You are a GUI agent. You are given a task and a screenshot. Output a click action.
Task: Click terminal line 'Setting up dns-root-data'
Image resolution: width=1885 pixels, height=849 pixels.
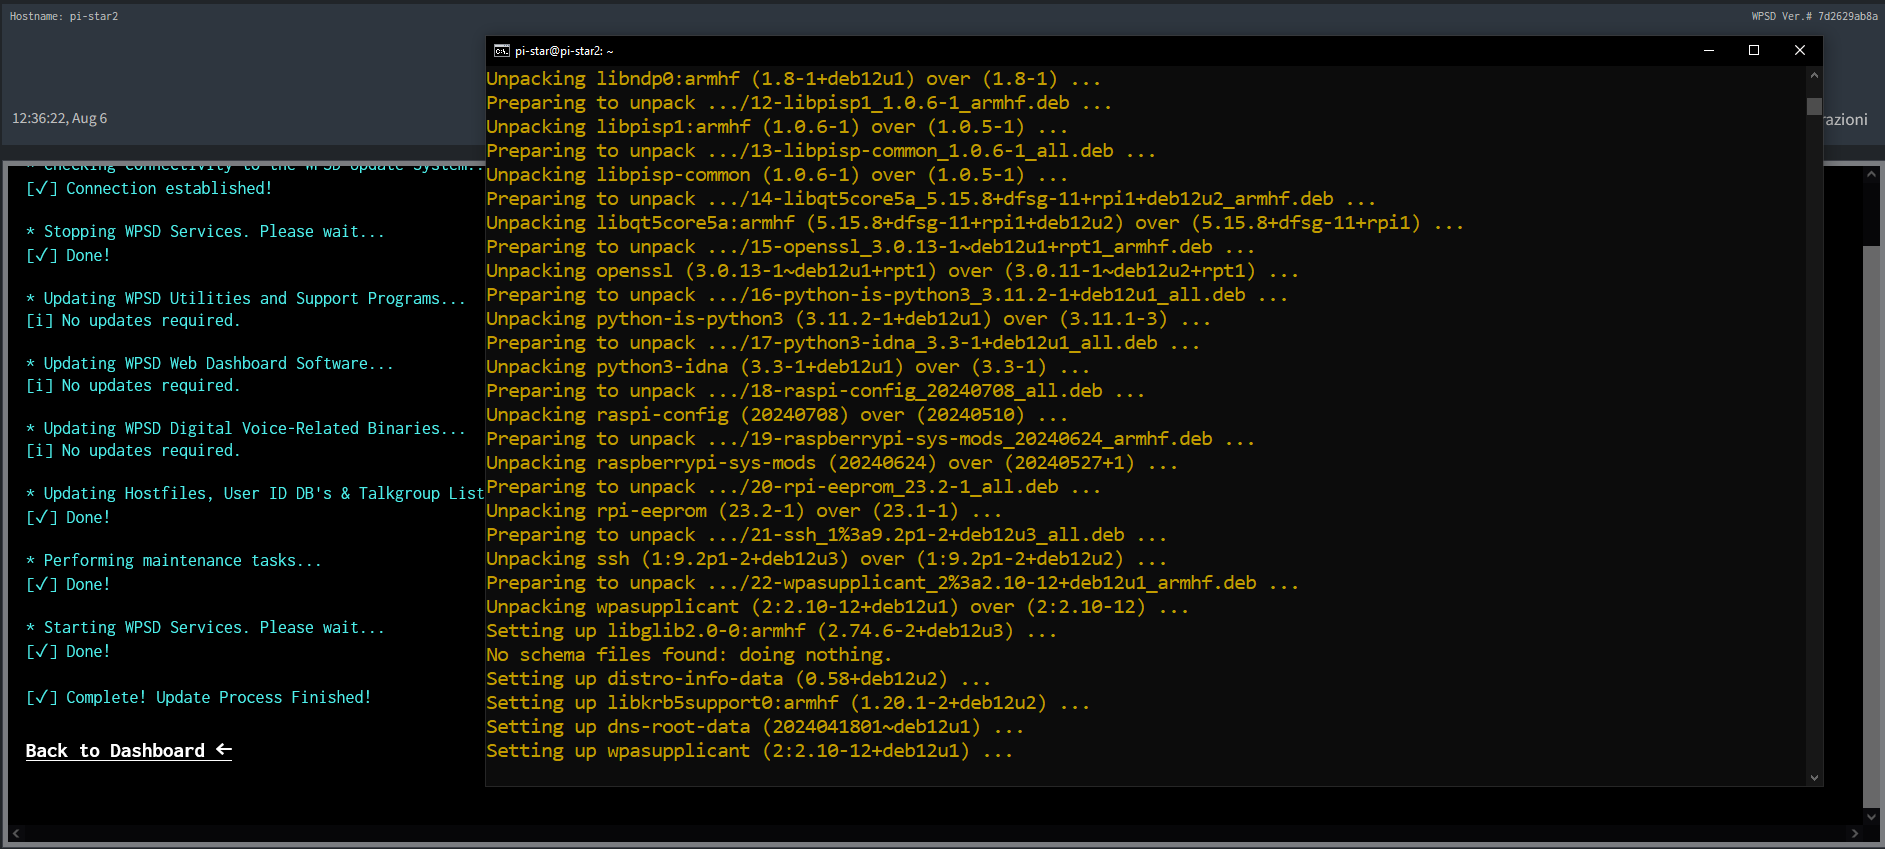click(755, 727)
